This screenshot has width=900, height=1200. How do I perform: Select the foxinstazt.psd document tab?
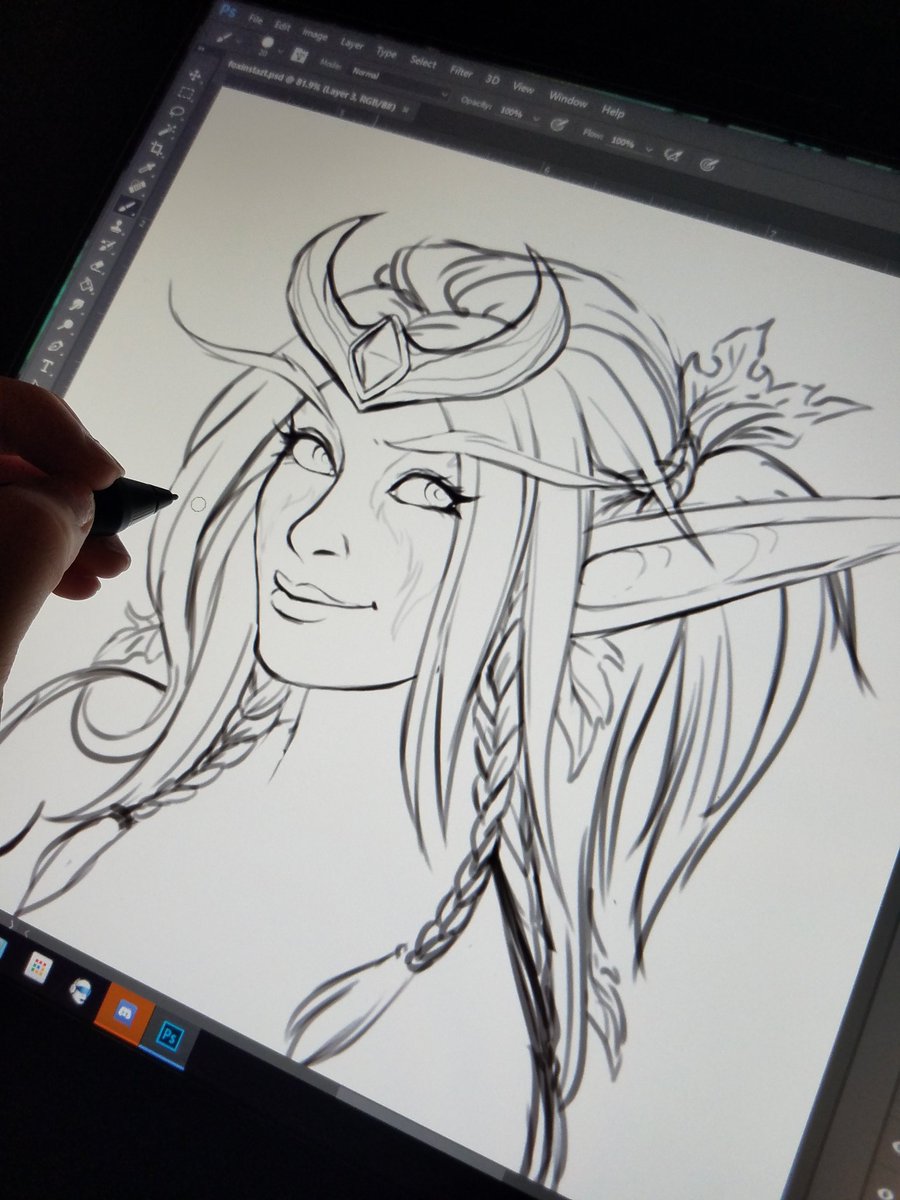311,86
